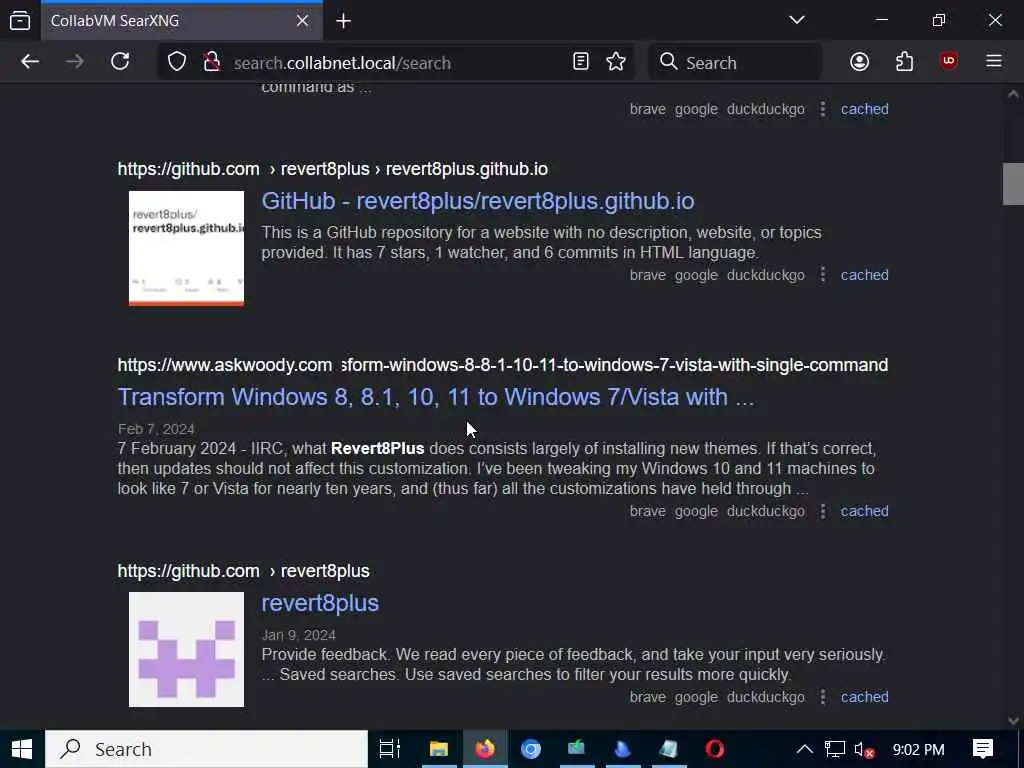
Task: Open a new tab
Action: (344, 21)
